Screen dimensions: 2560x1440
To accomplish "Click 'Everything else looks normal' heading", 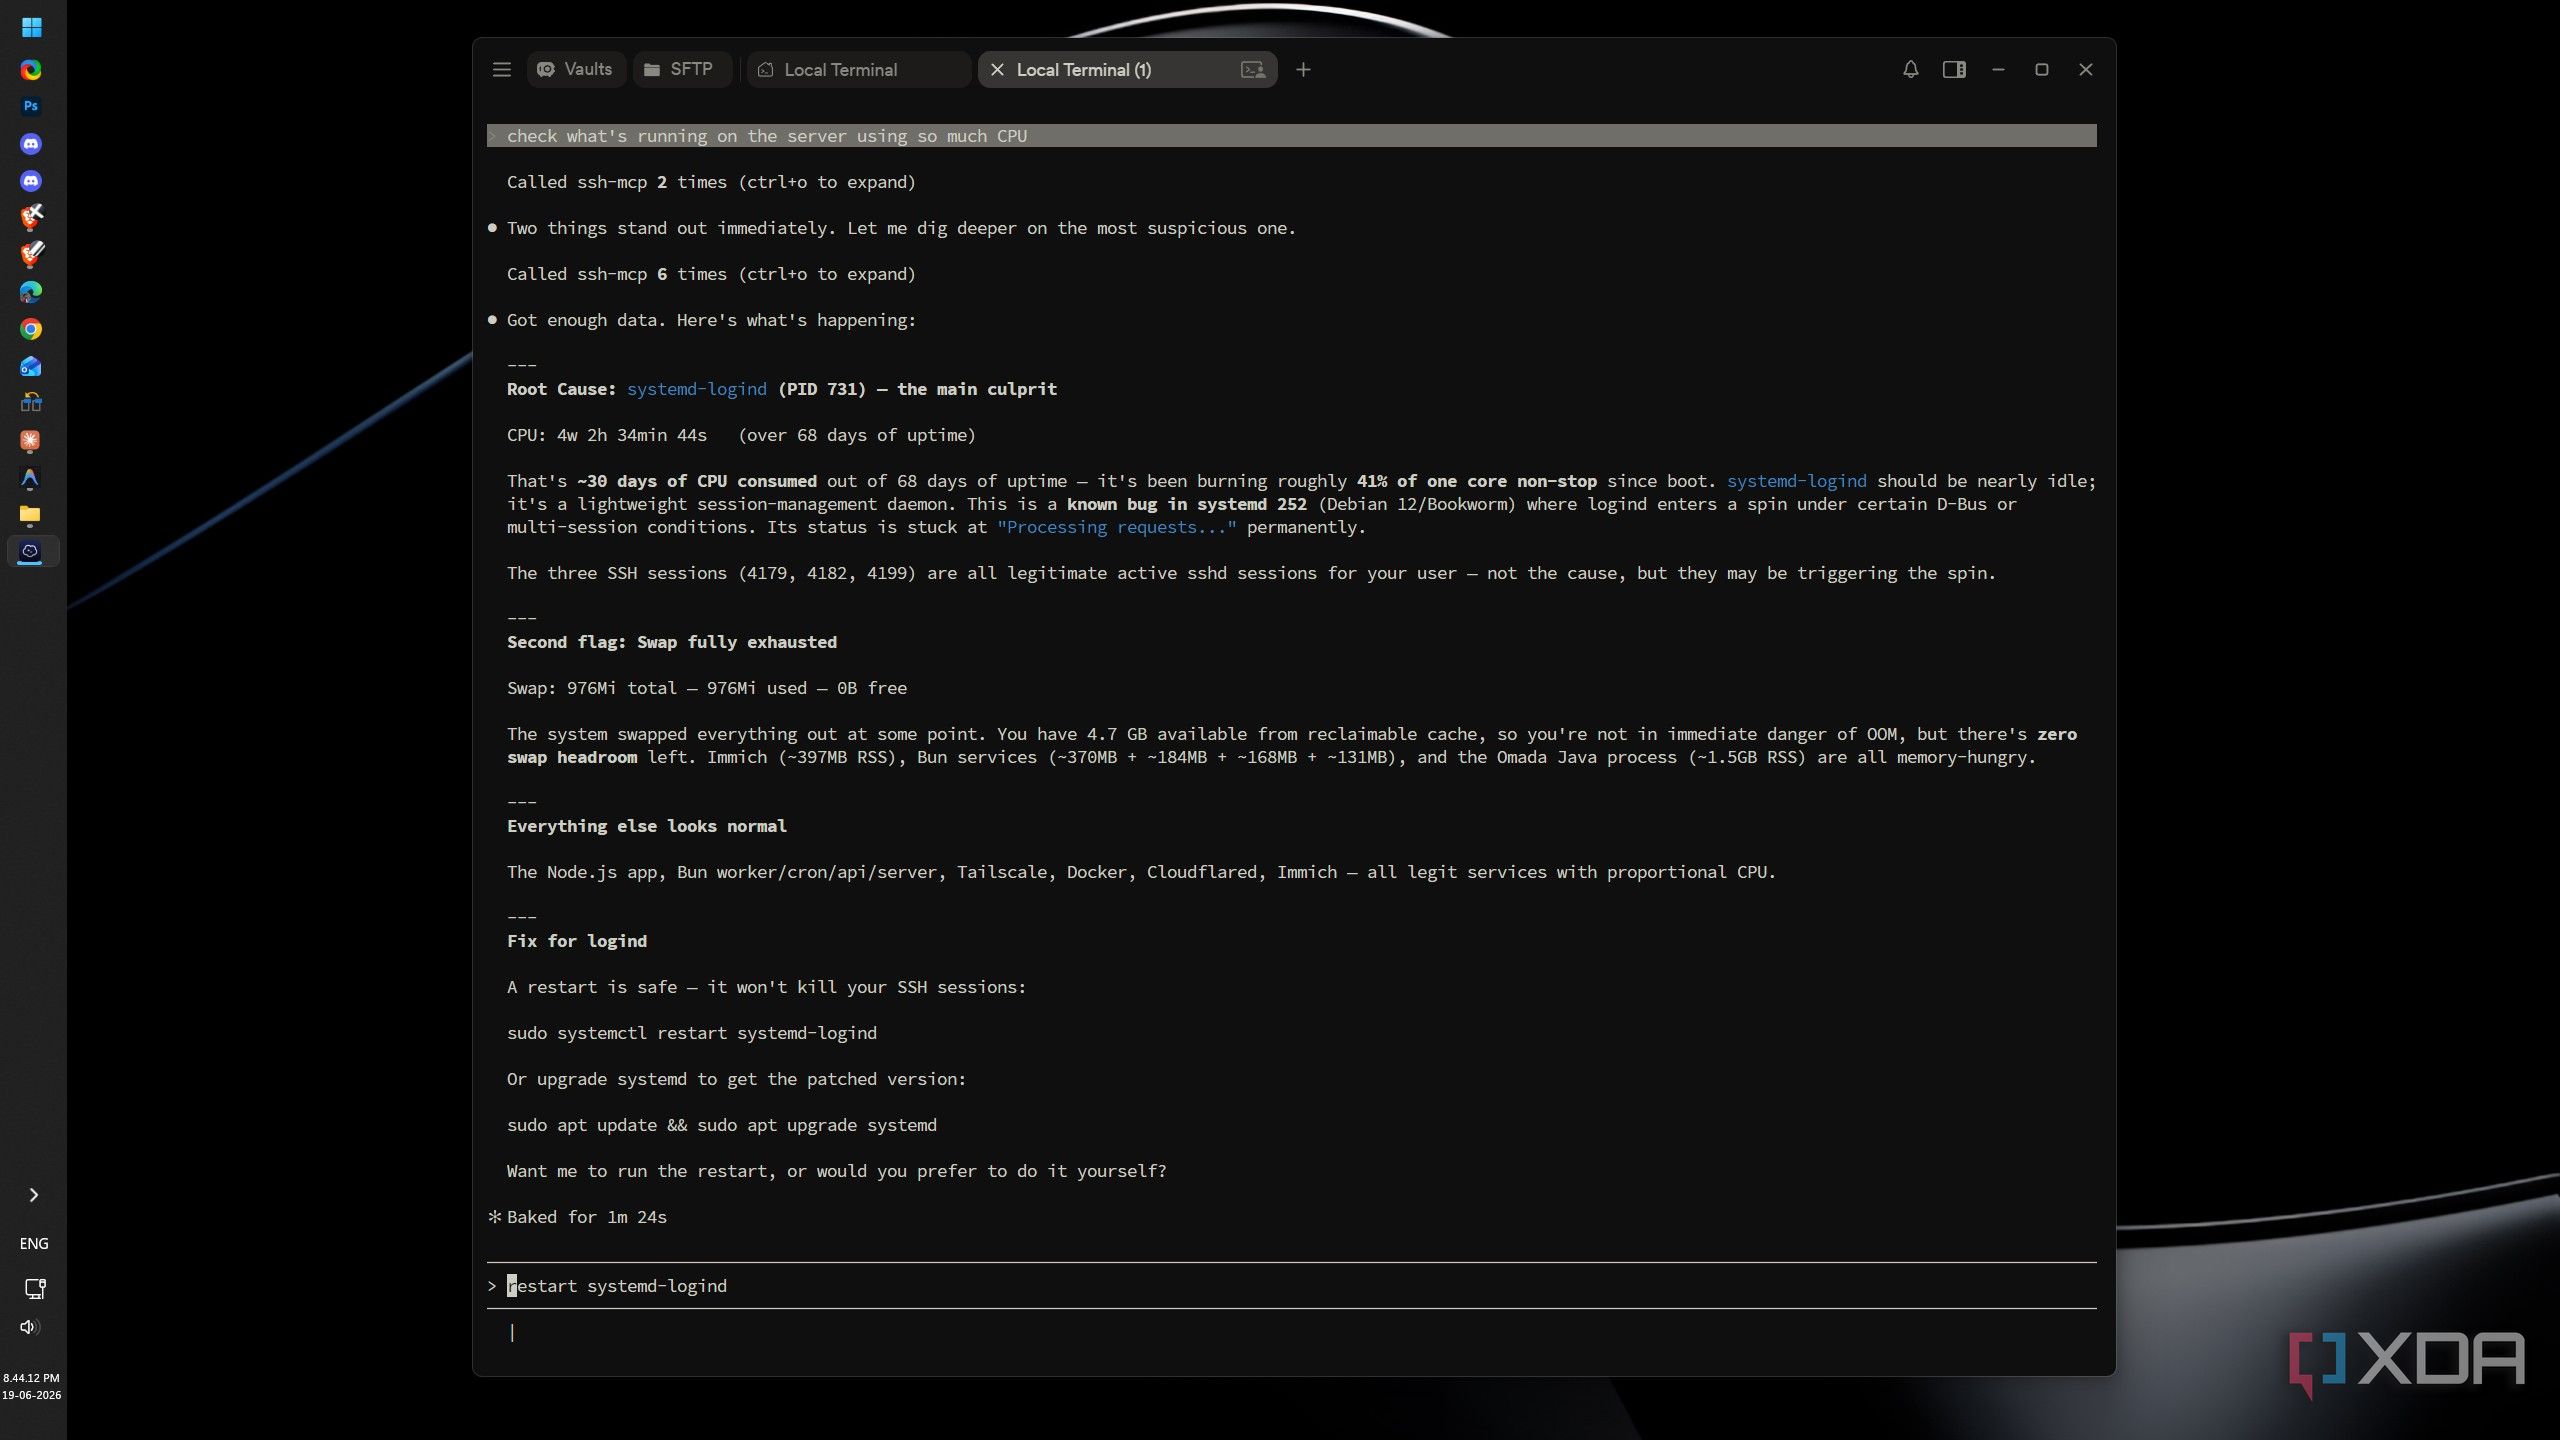I will click(x=646, y=826).
